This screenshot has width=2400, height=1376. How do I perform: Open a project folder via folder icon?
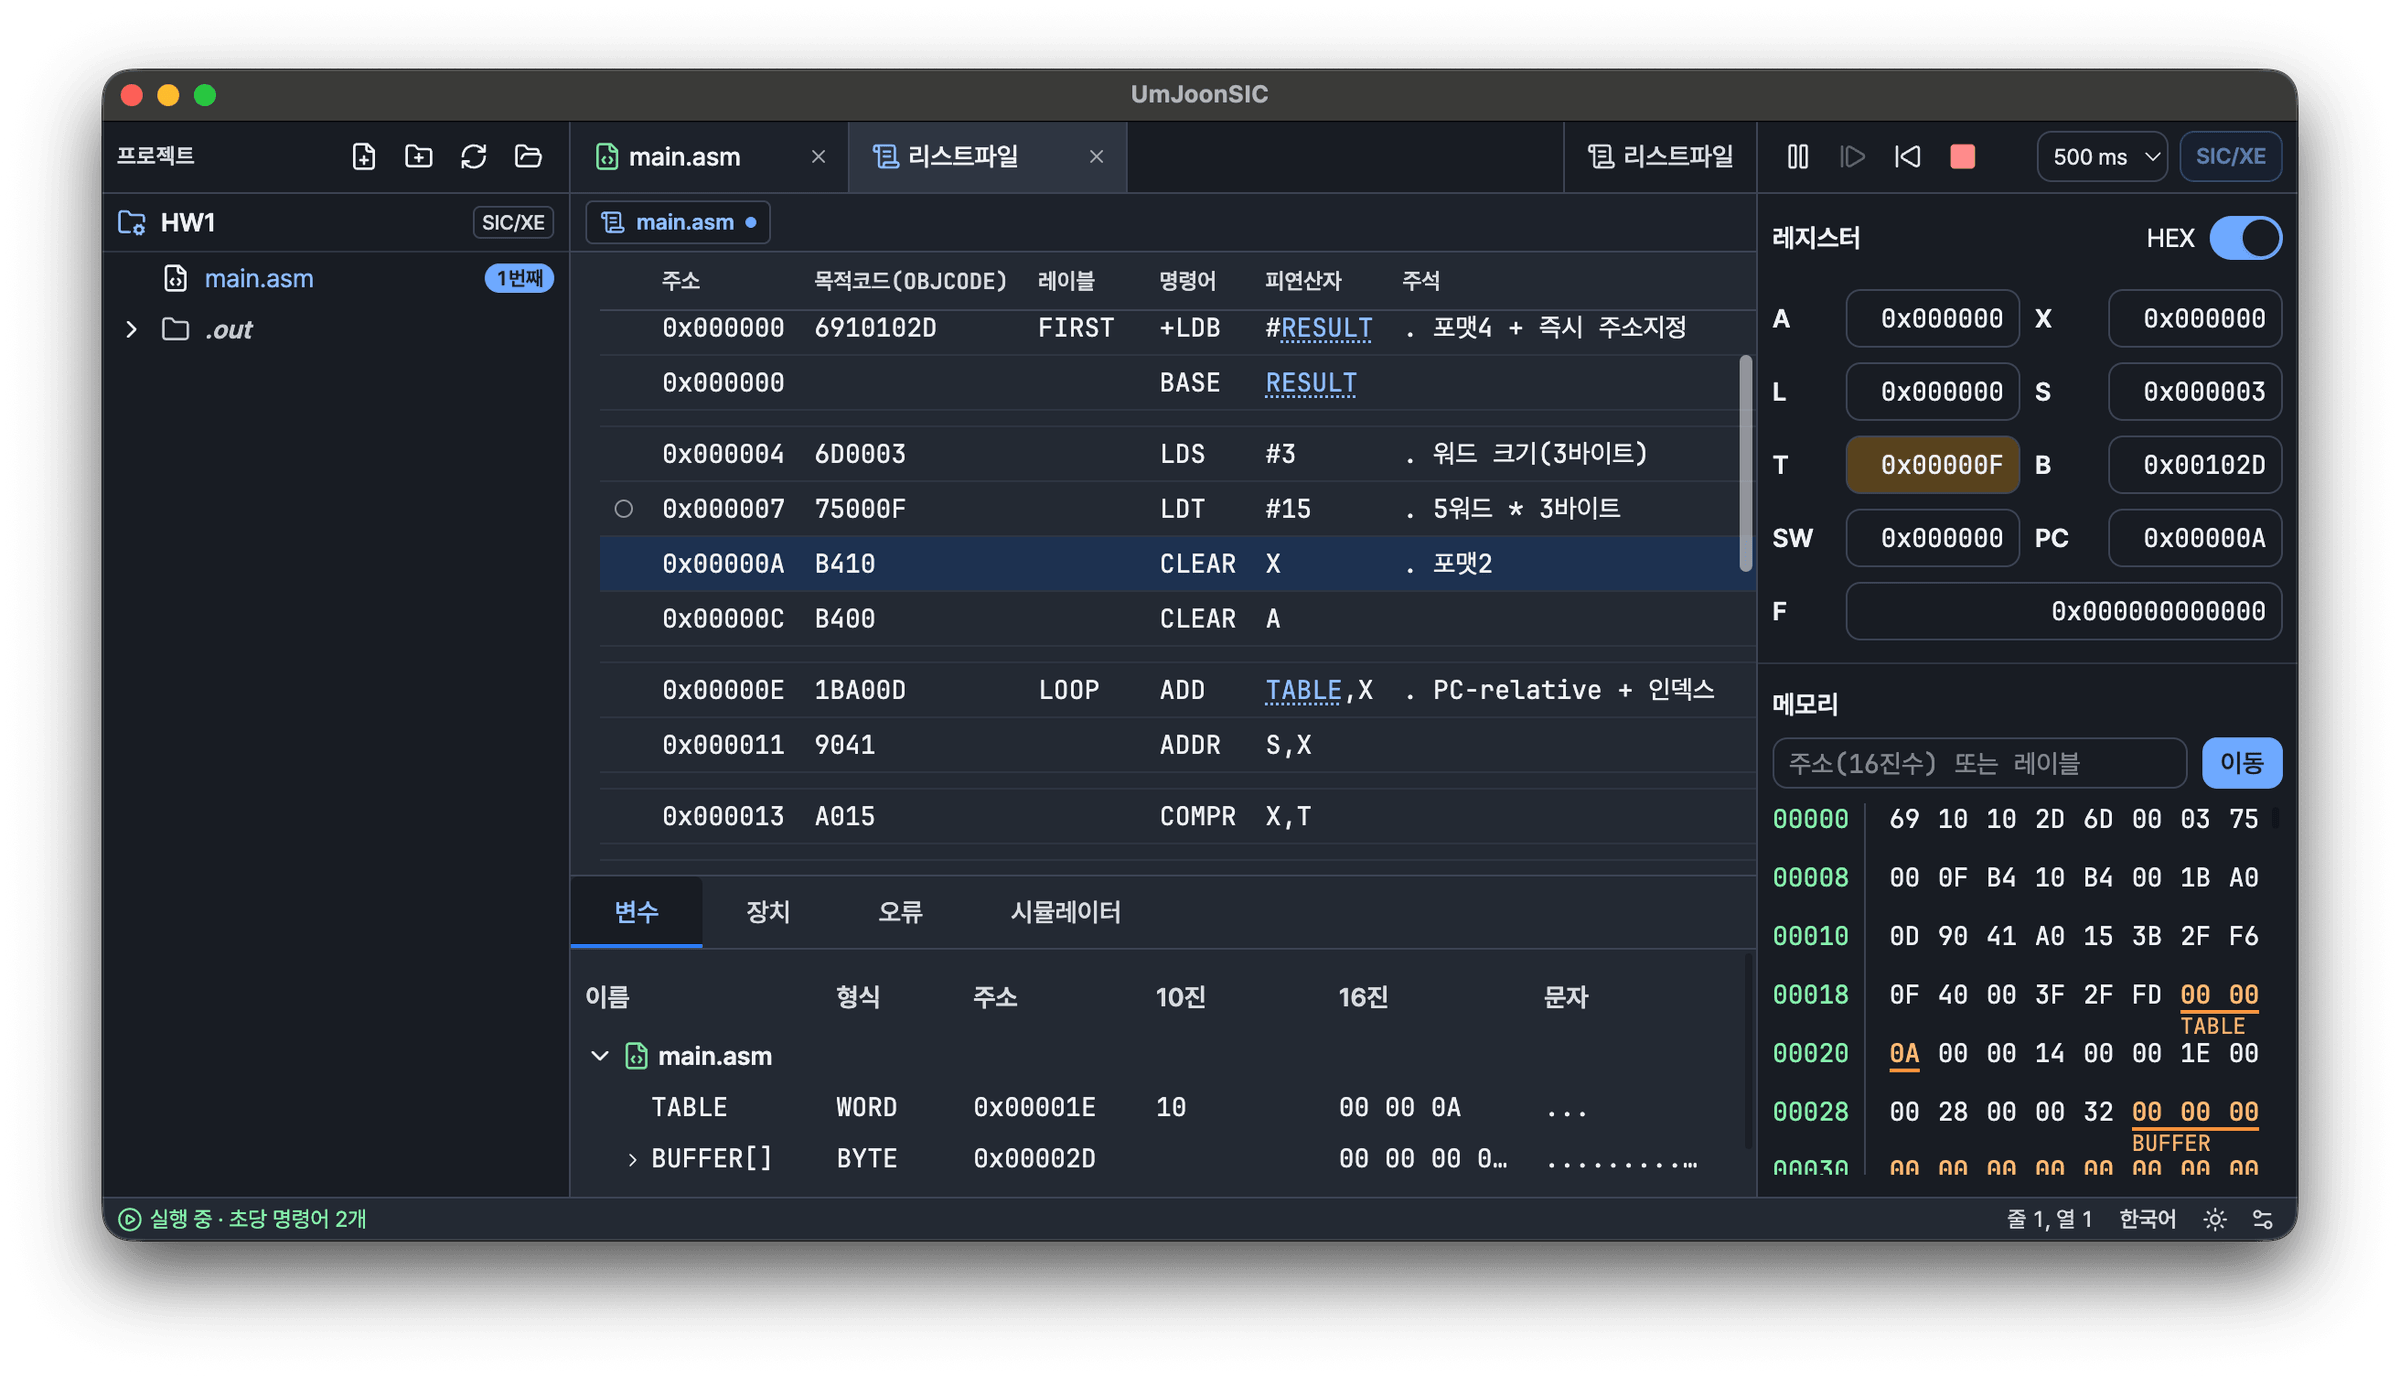pos(528,156)
